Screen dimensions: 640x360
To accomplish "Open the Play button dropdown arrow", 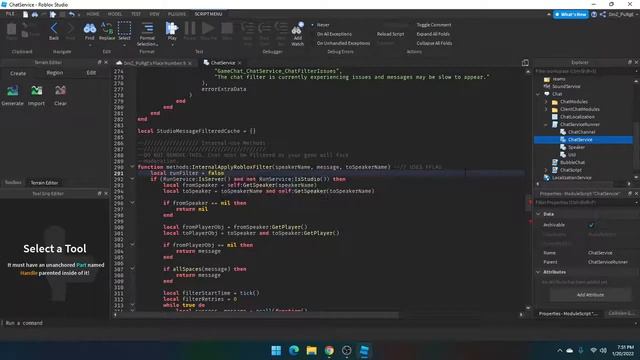I will pyautogui.click(x=172, y=44).
